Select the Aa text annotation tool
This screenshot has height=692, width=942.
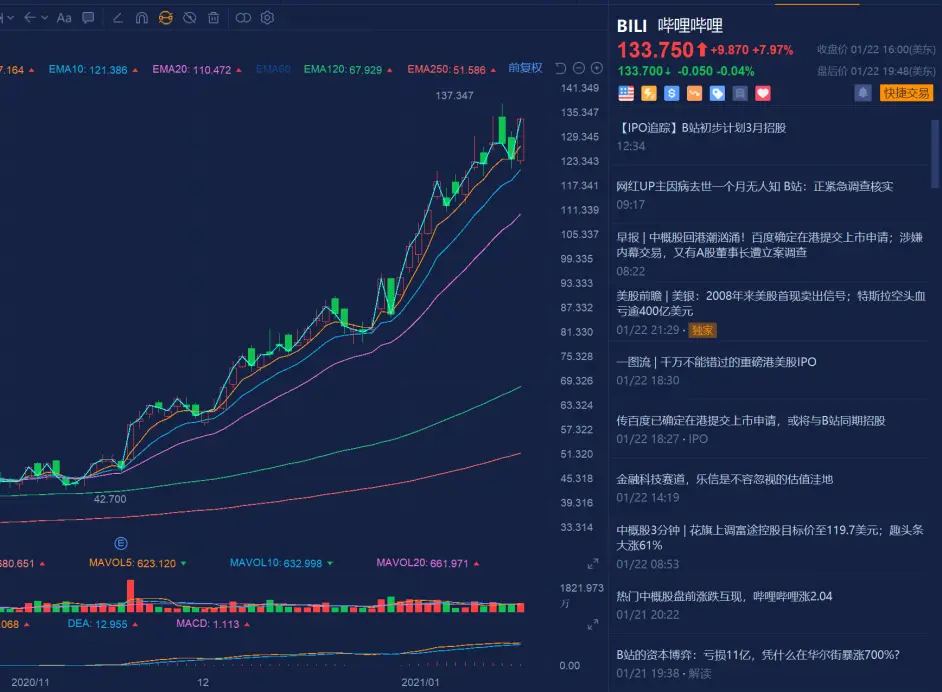[64, 17]
